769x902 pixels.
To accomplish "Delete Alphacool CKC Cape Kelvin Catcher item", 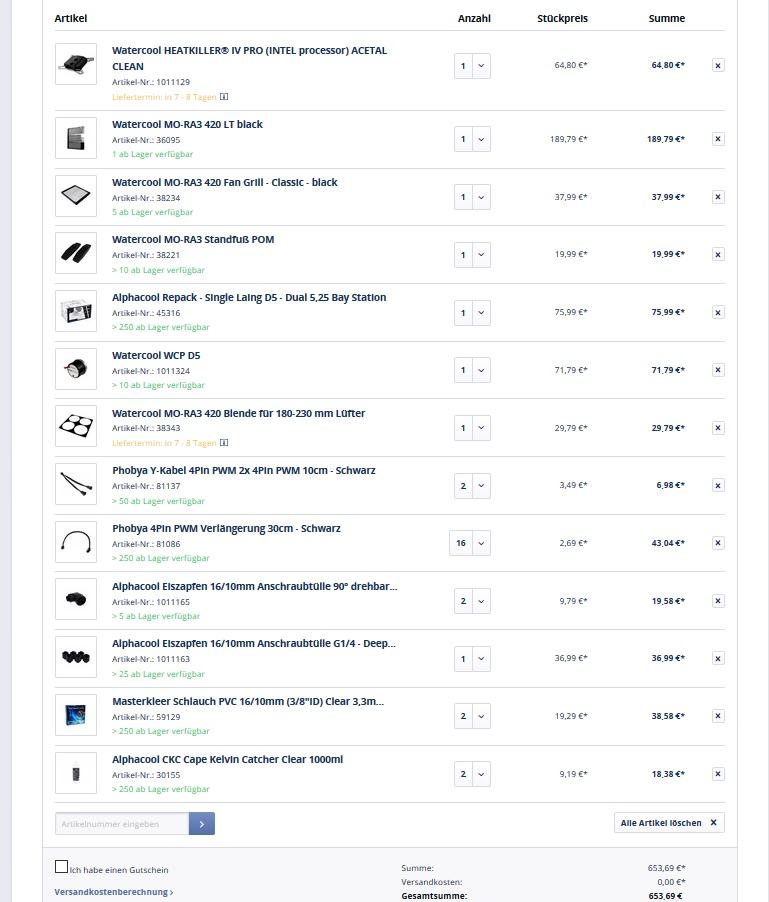I will coord(718,774).
